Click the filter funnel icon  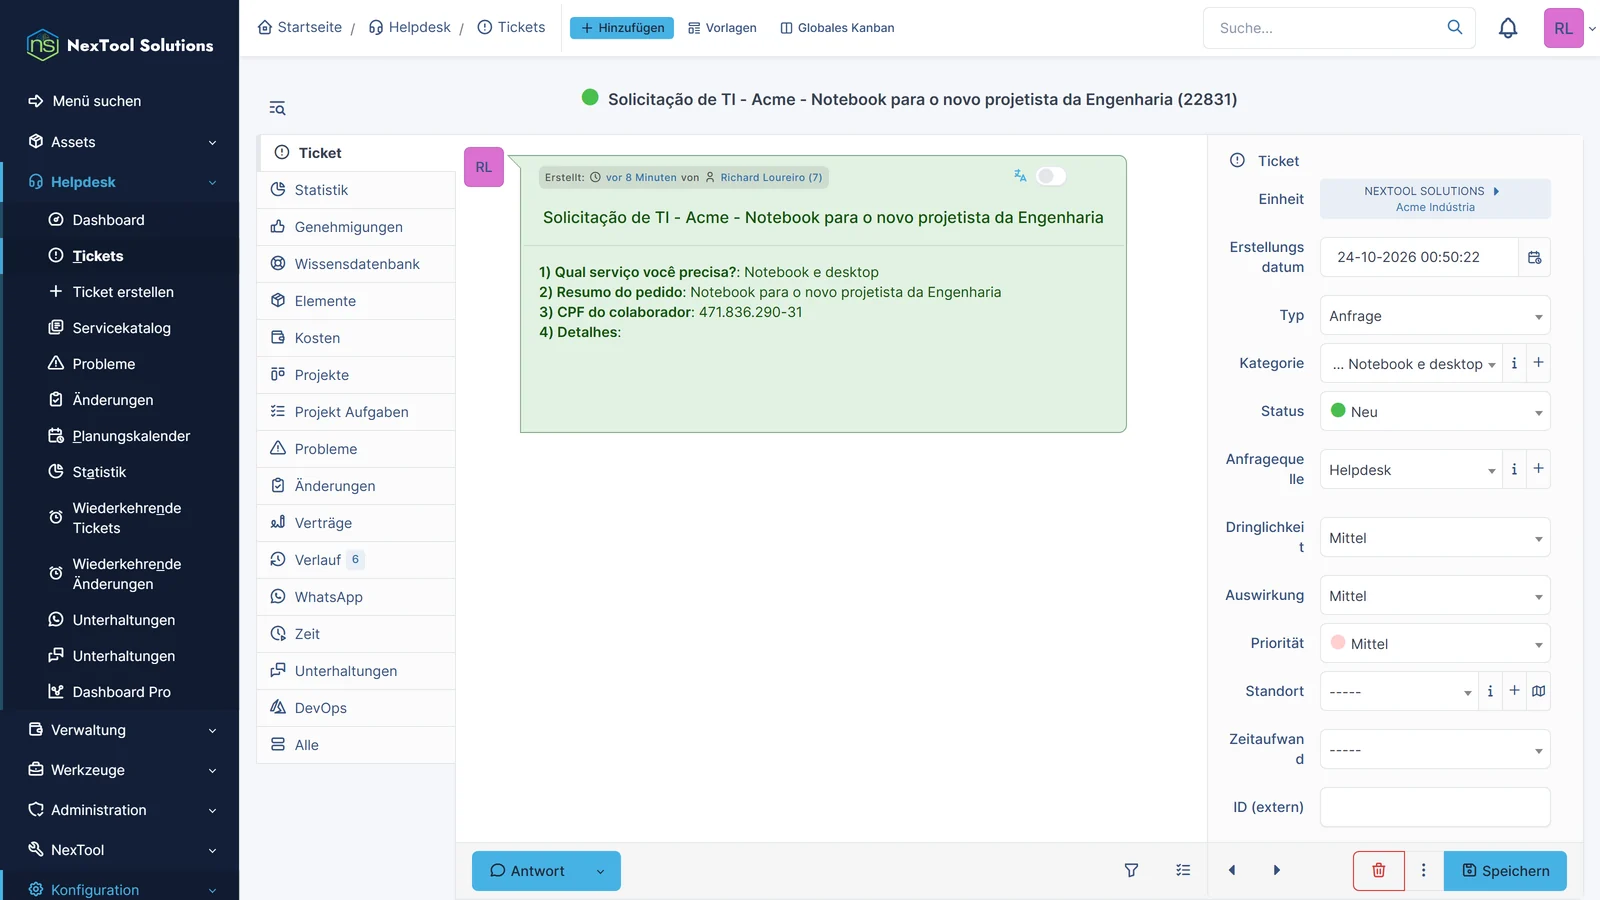(x=1131, y=870)
